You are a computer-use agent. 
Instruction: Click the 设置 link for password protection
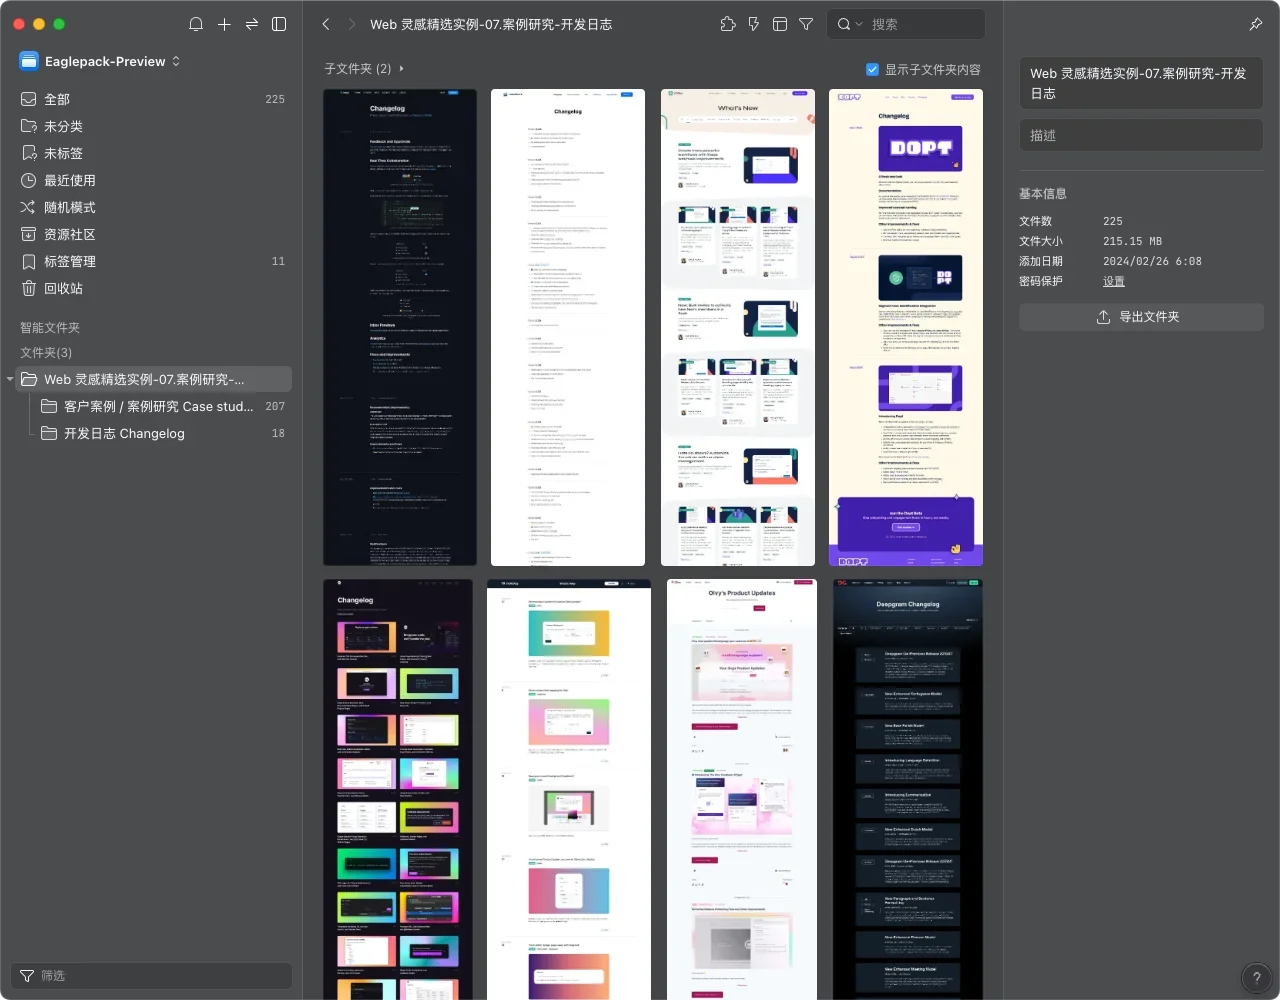pyautogui.click(x=1113, y=281)
